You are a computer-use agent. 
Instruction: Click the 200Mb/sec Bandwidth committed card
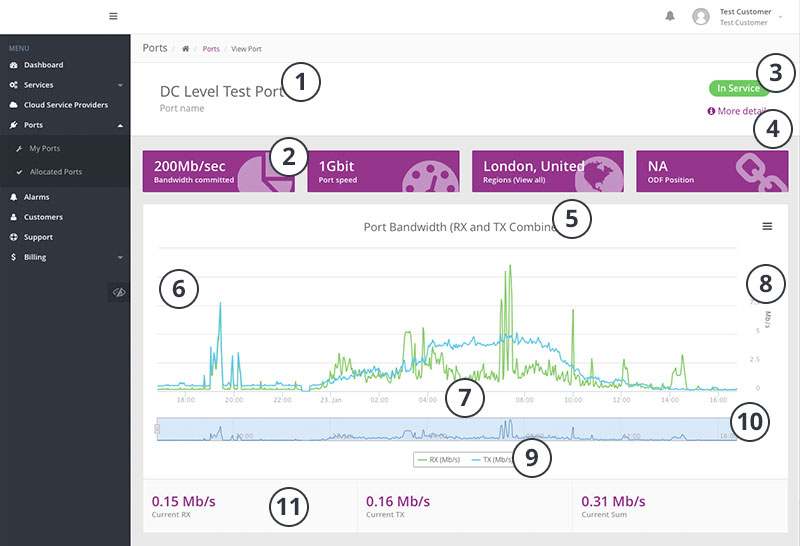pos(218,171)
